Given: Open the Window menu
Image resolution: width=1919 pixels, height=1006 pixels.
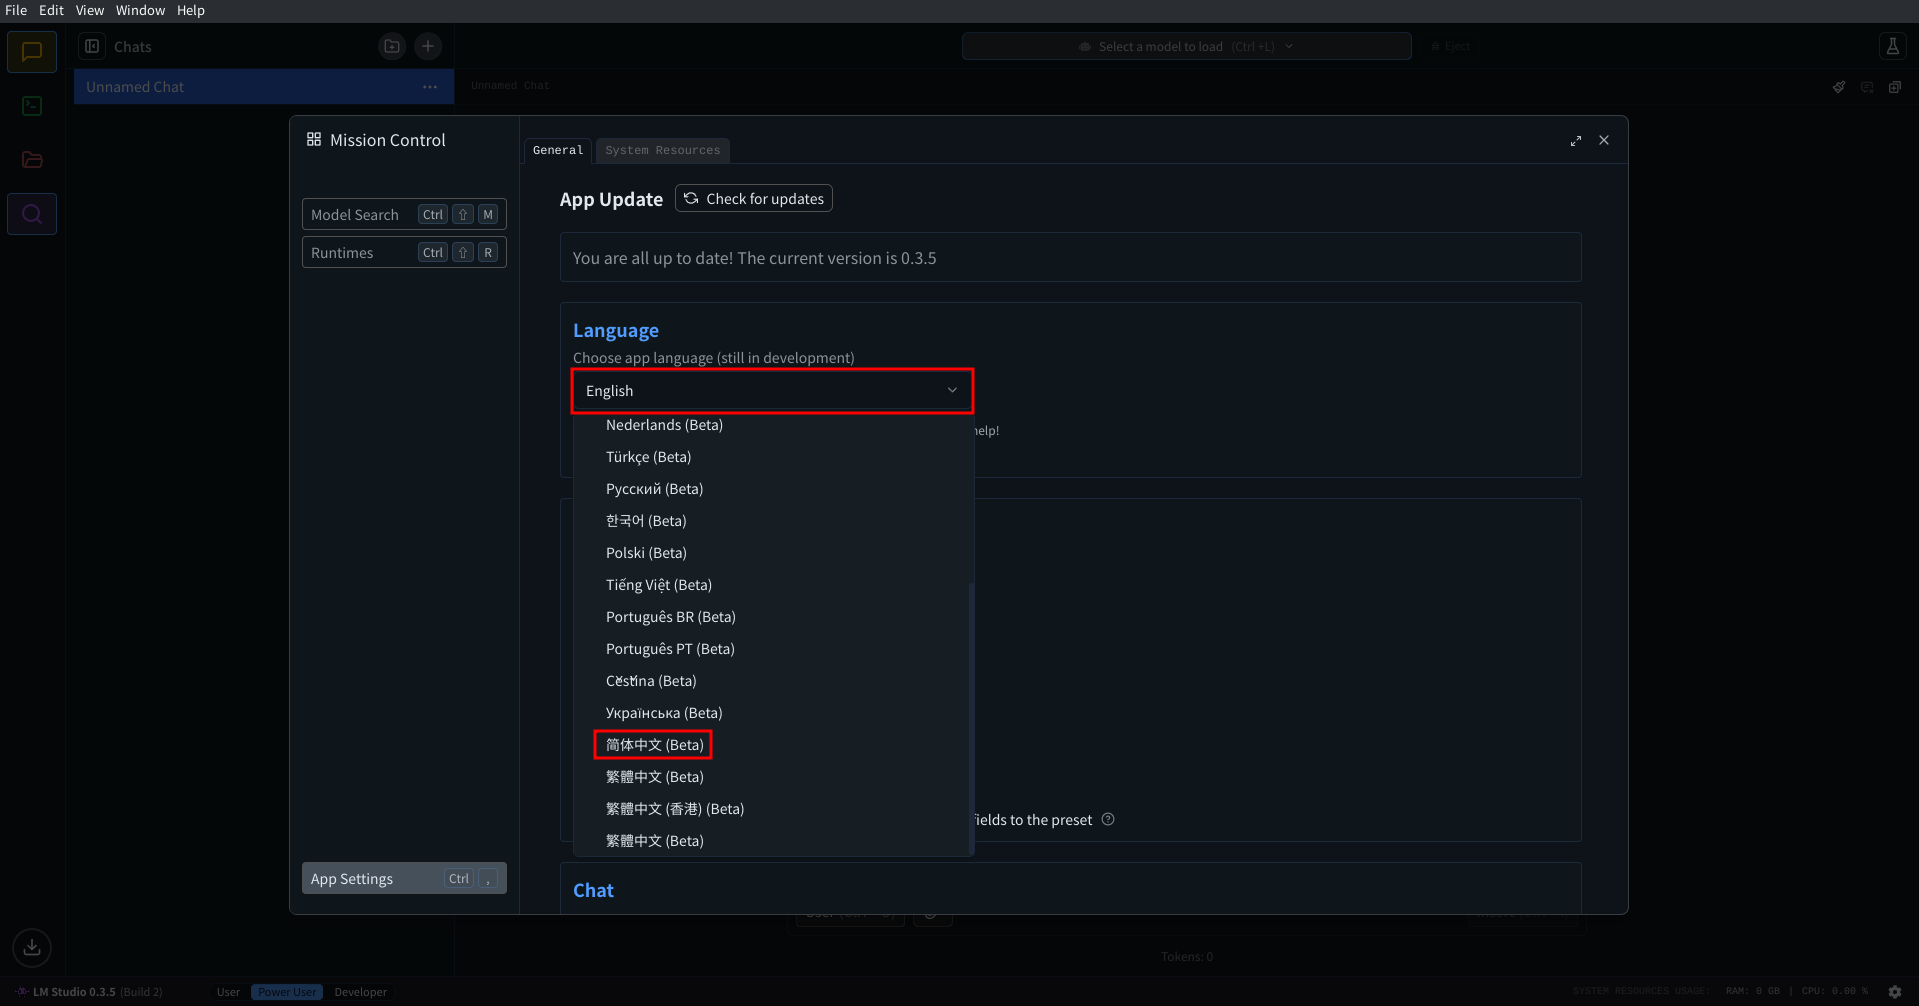Looking at the screenshot, I should pos(140,10).
